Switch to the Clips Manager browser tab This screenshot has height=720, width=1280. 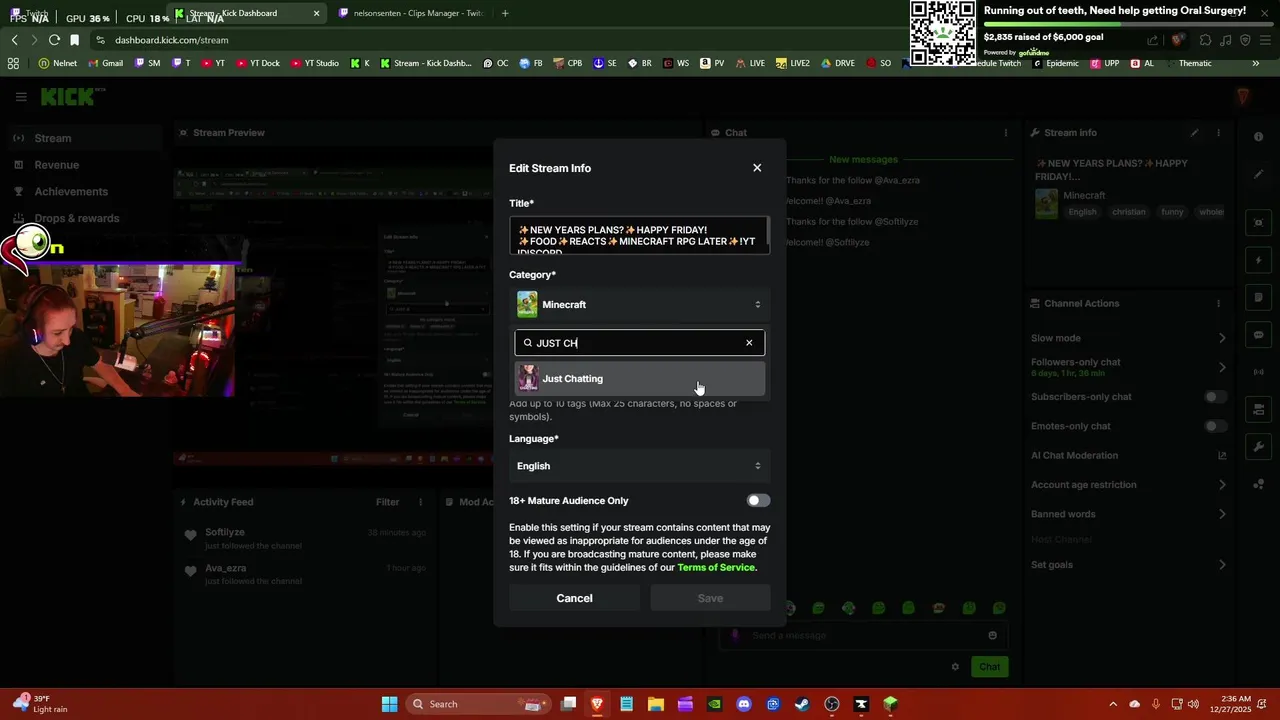(410, 13)
